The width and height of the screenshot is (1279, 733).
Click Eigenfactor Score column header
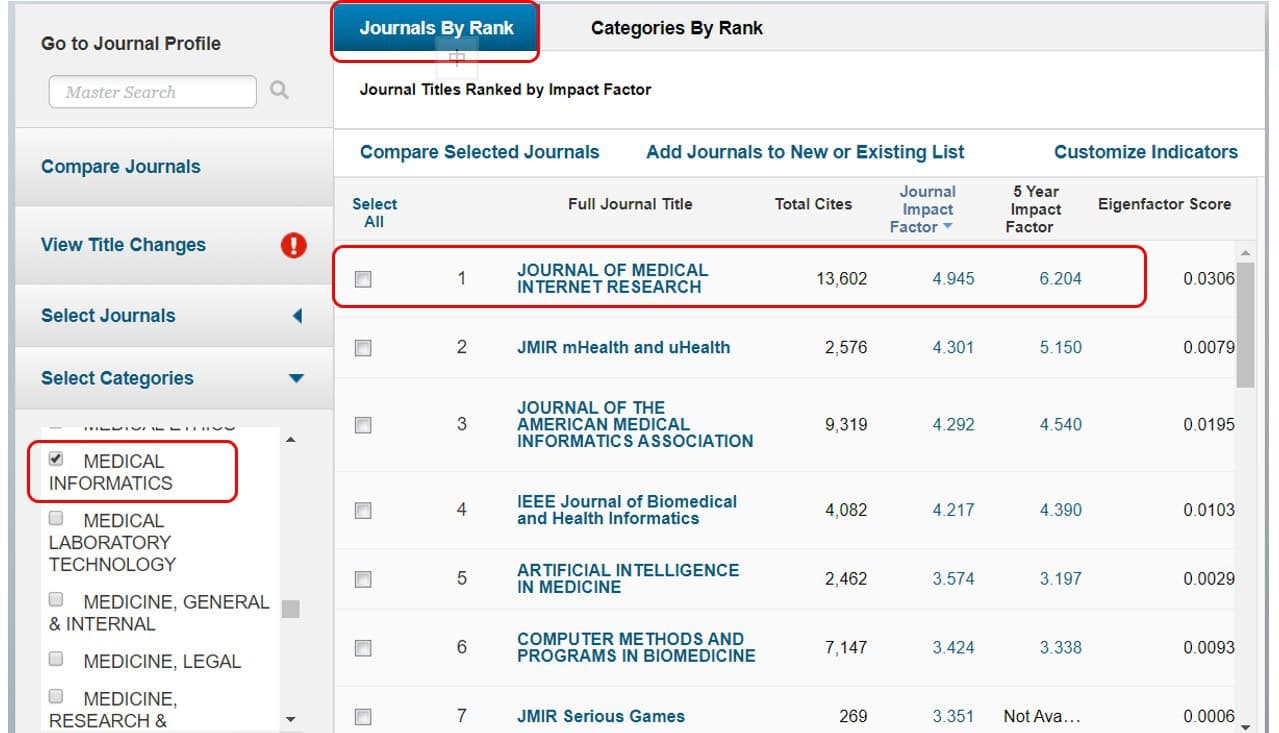pos(1165,204)
